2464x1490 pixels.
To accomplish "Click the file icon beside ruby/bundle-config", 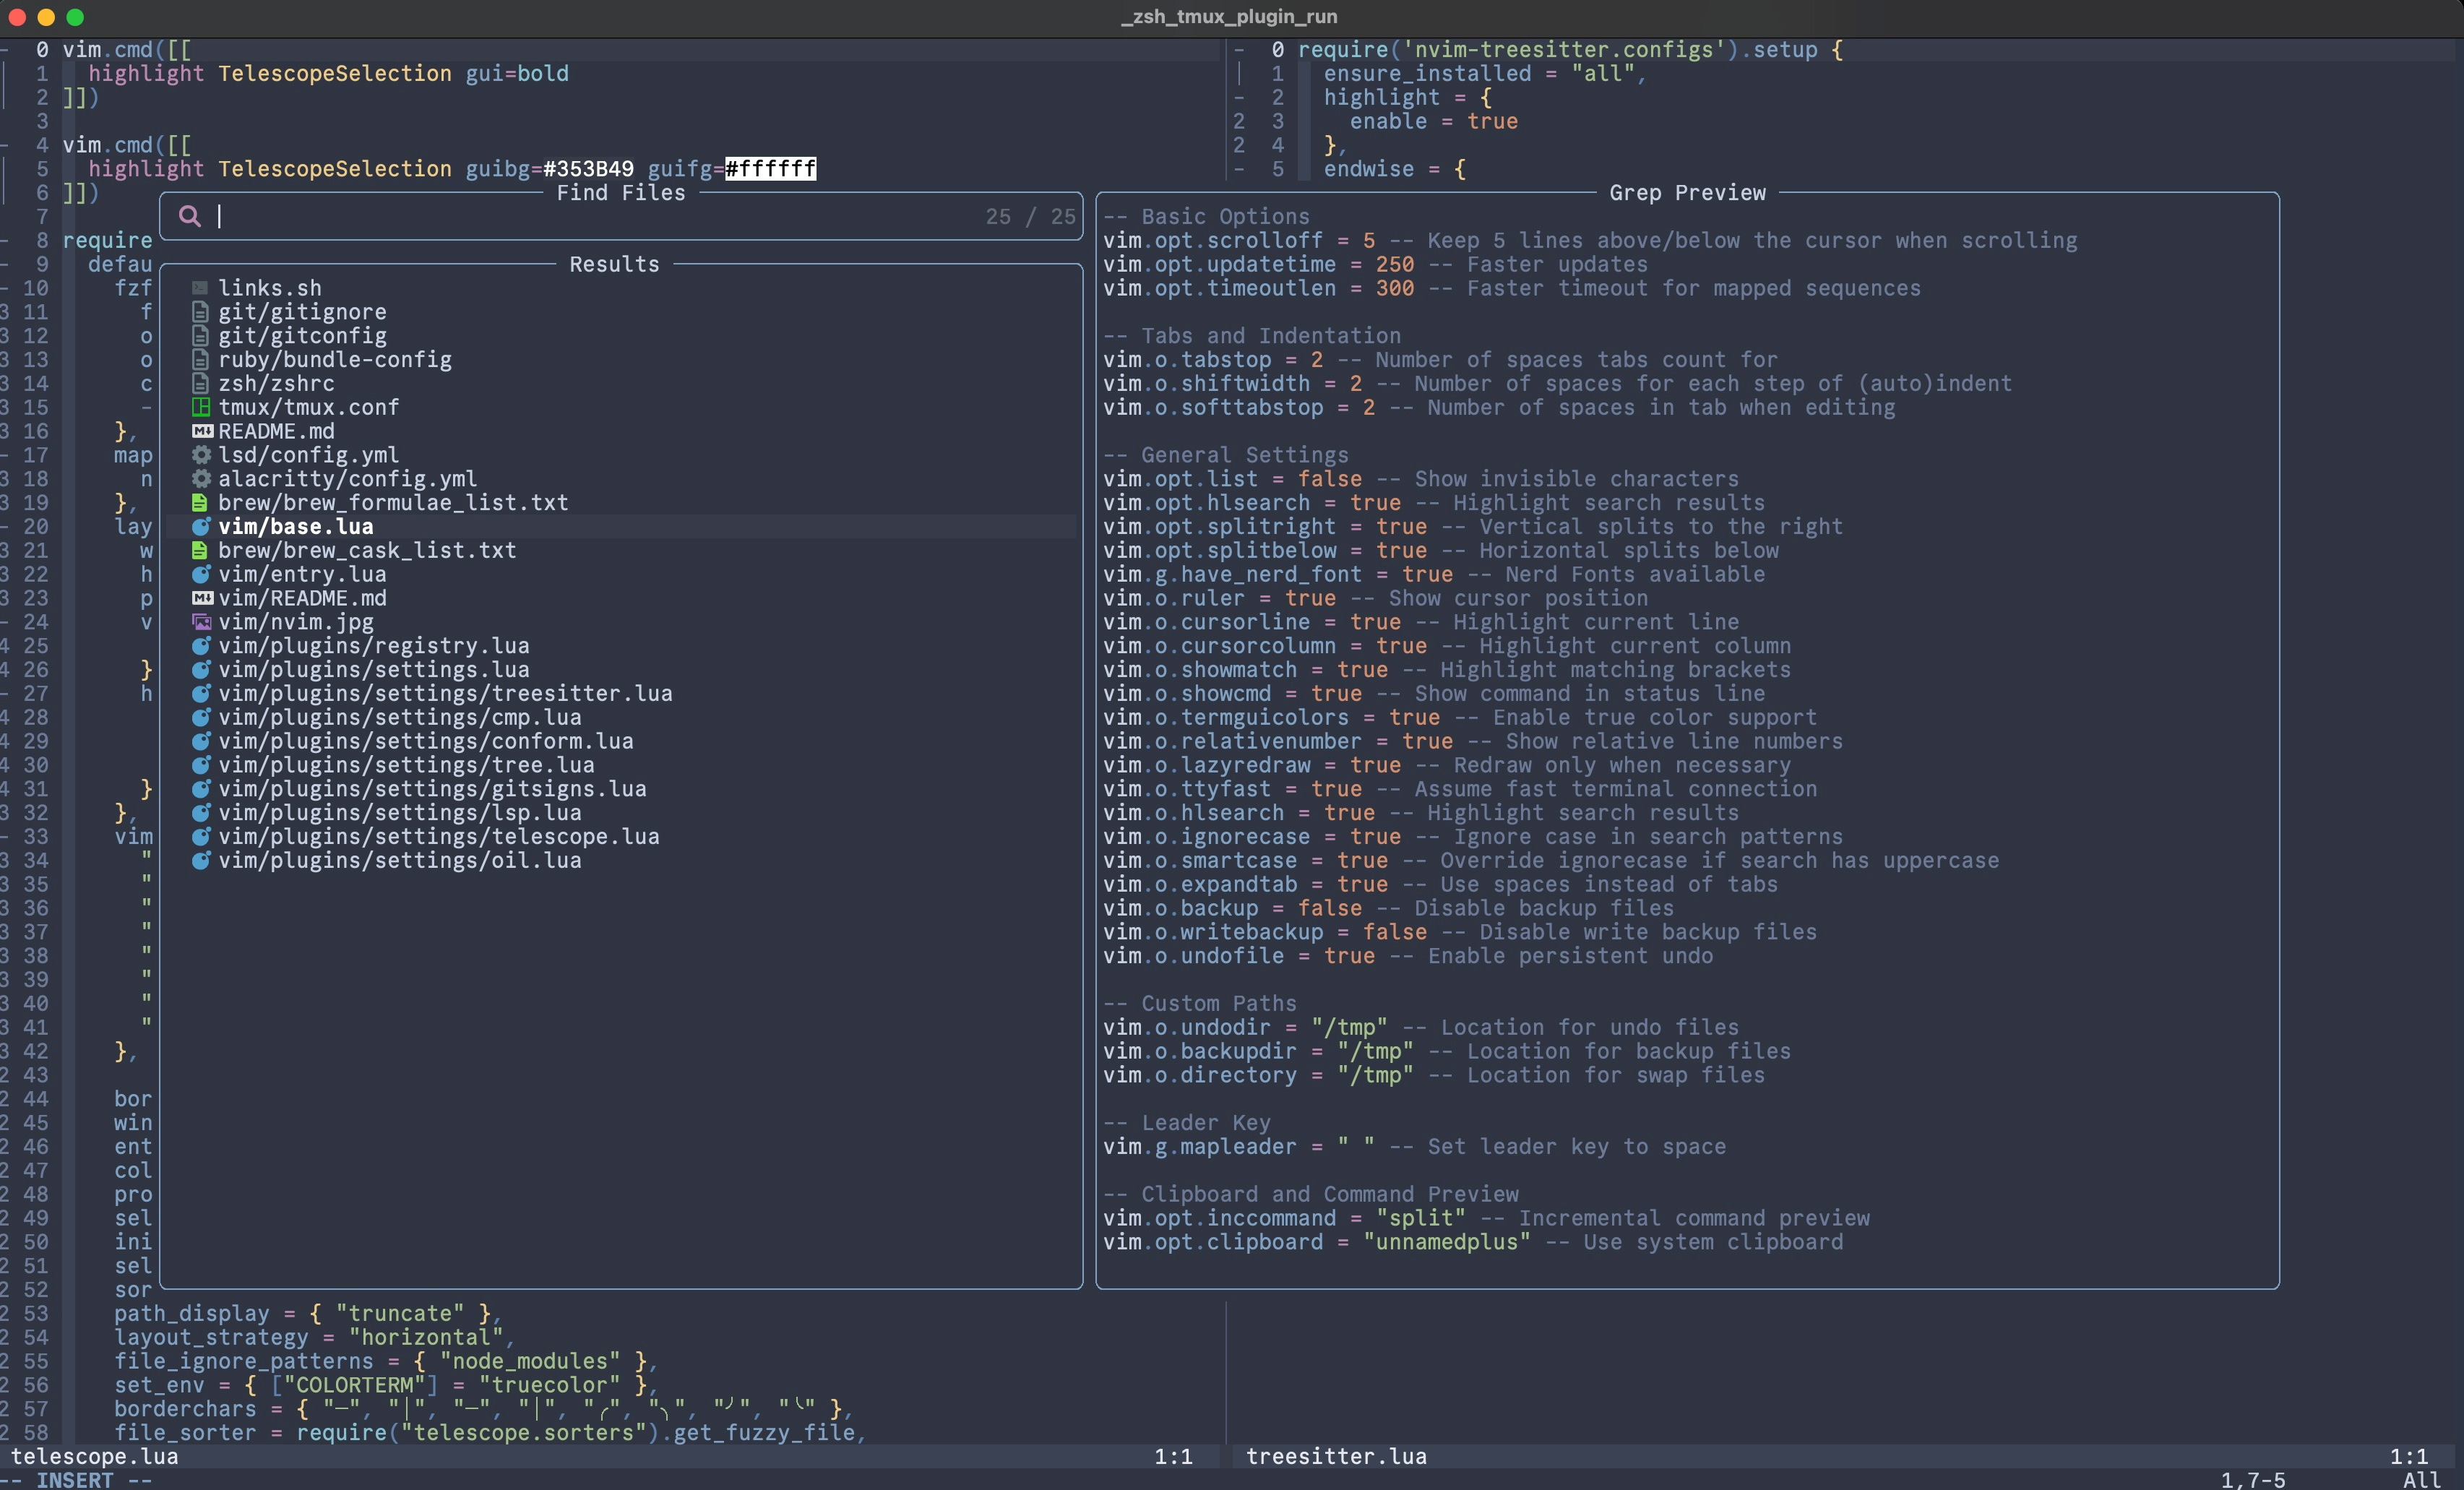I will [x=200, y=360].
